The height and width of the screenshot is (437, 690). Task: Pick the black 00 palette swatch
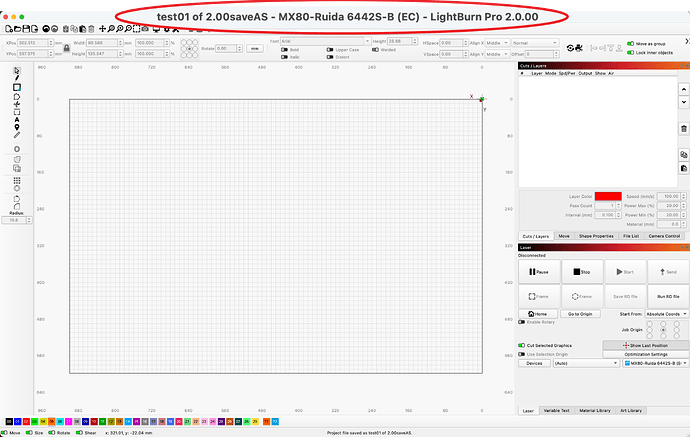[9, 422]
